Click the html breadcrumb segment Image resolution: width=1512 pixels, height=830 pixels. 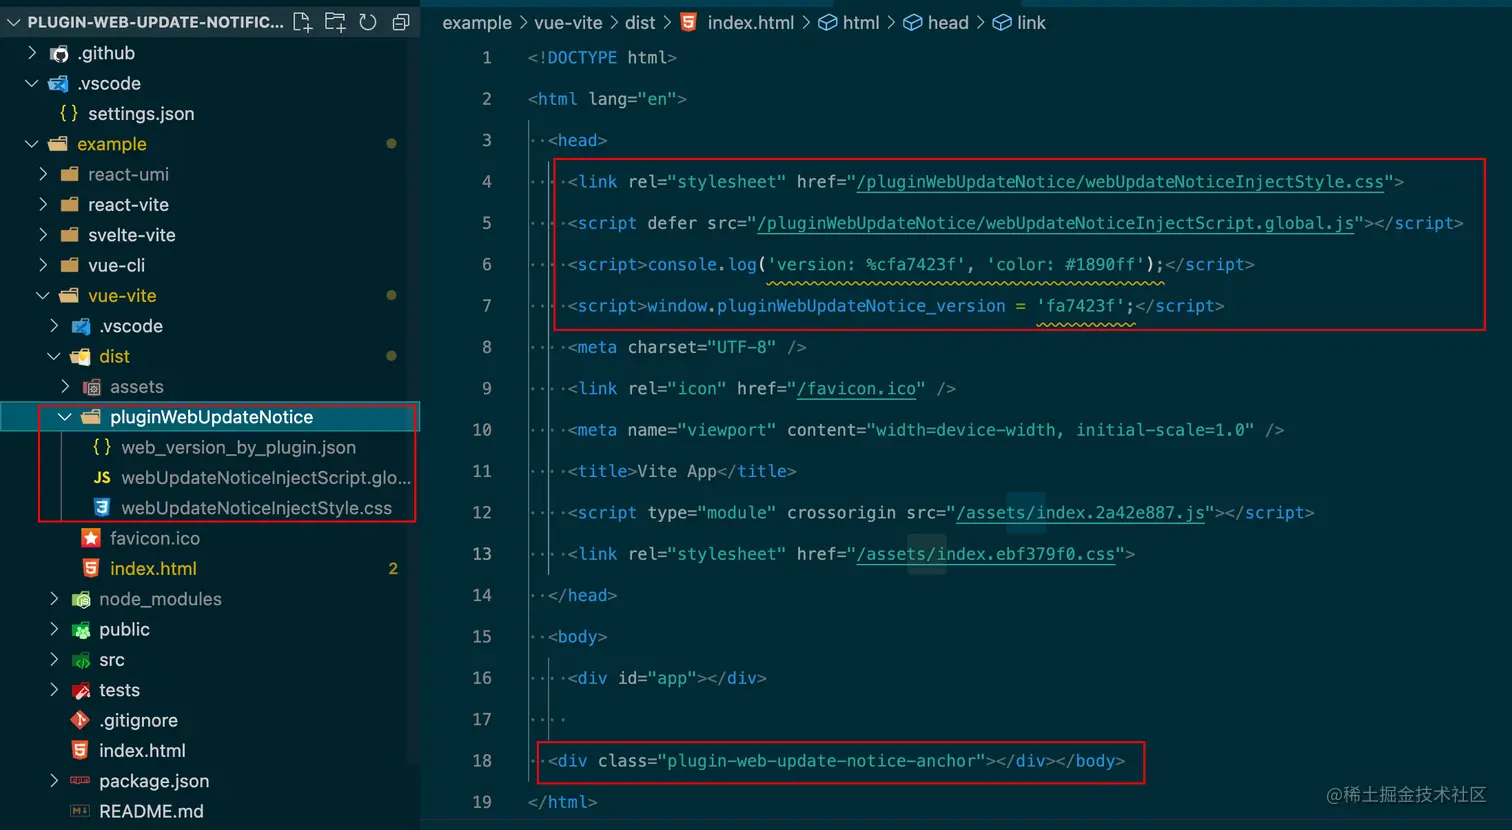(861, 23)
